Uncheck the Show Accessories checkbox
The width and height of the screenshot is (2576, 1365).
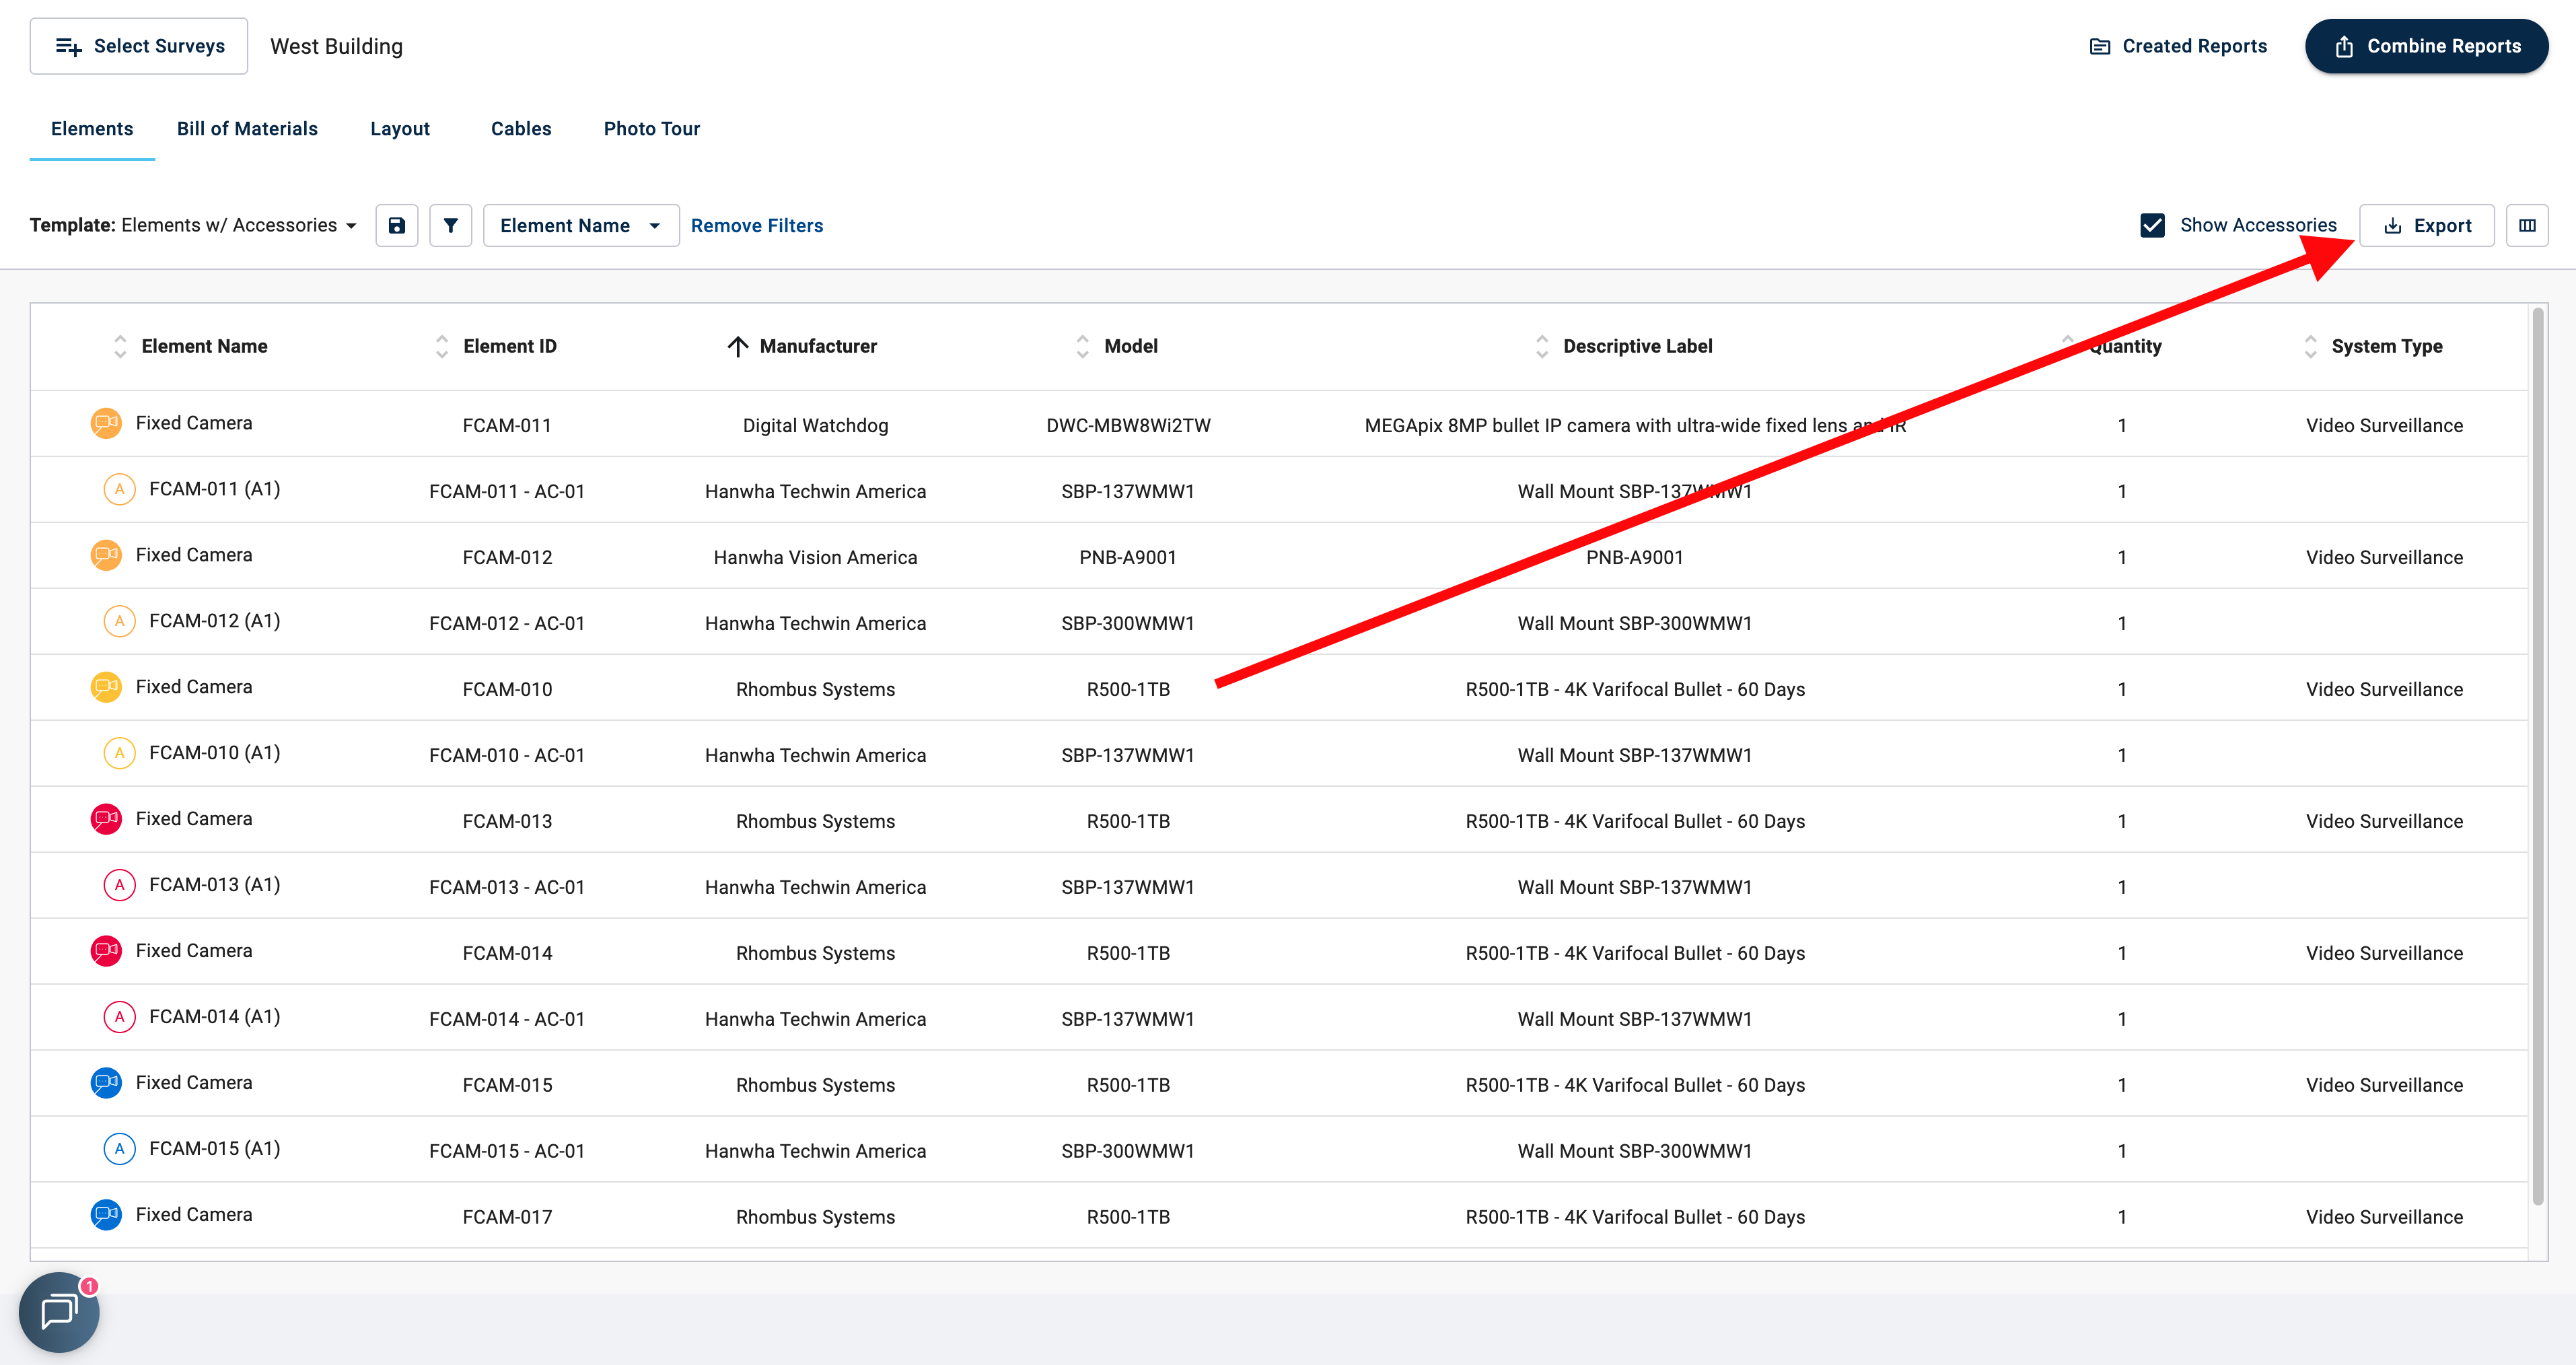[2152, 225]
